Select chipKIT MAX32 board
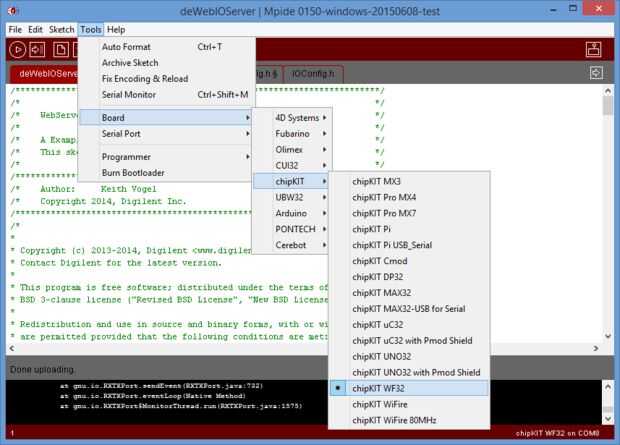Image resolution: width=620 pixels, height=445 pixels. 409,293
